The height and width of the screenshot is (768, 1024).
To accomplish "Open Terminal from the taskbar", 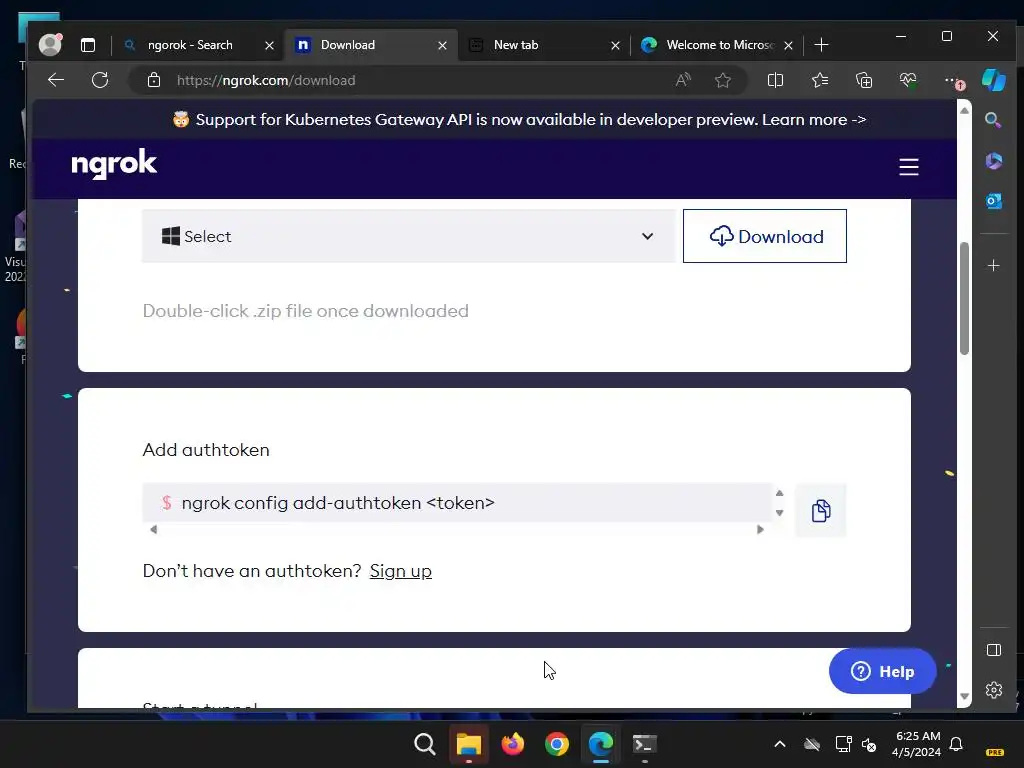I will tap(645, 744).
